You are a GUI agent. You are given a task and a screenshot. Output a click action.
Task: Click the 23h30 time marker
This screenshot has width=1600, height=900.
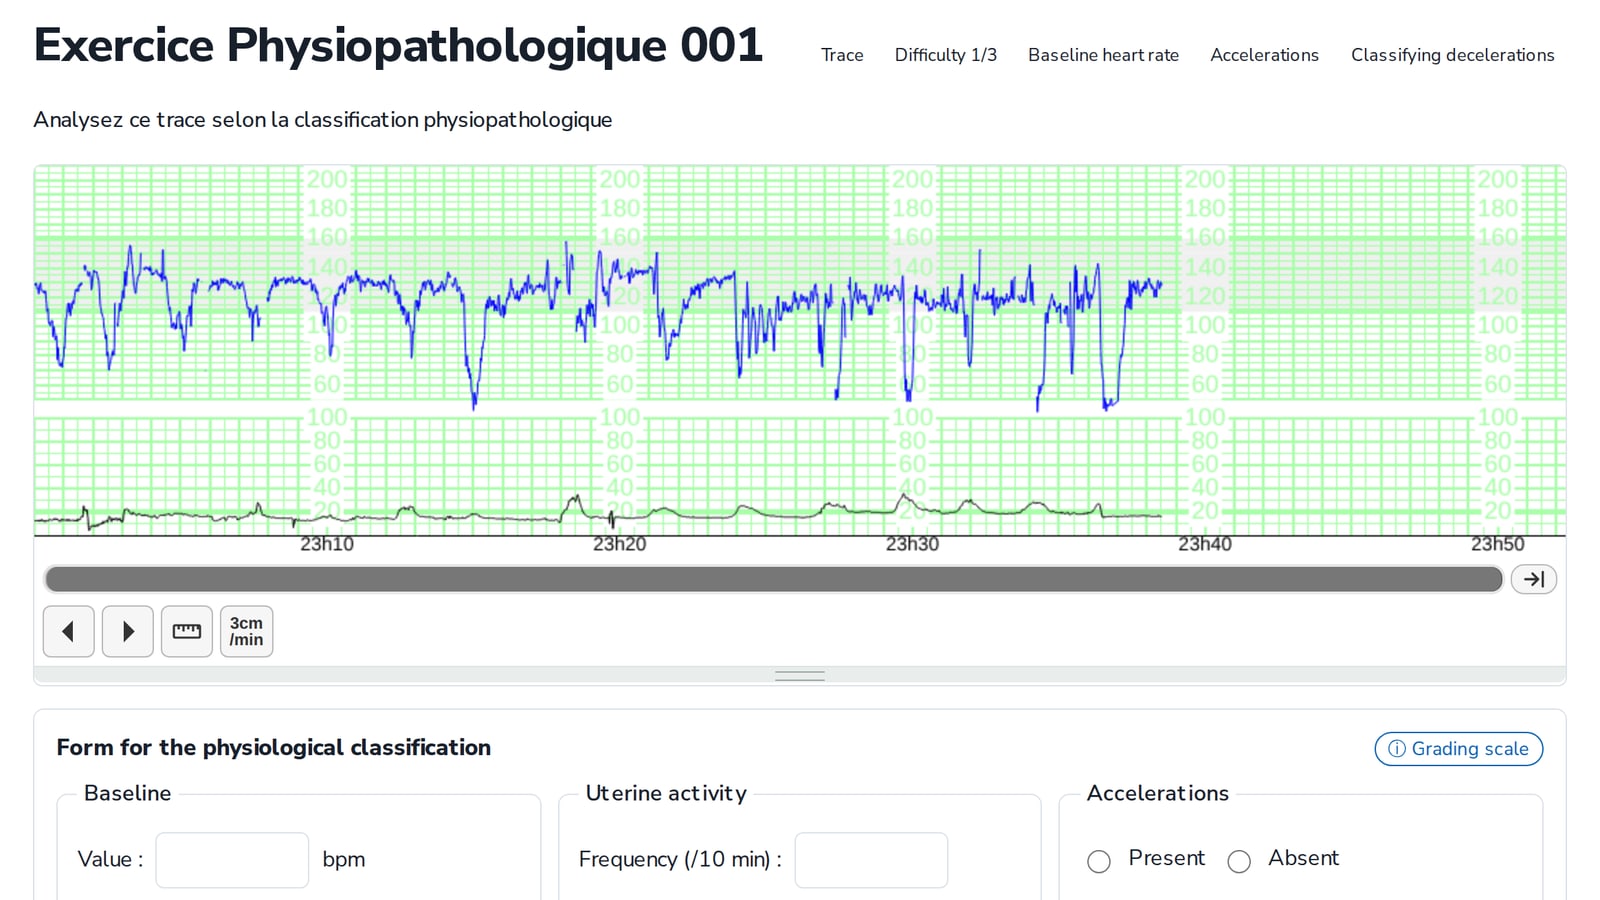(x=912, y=544)
